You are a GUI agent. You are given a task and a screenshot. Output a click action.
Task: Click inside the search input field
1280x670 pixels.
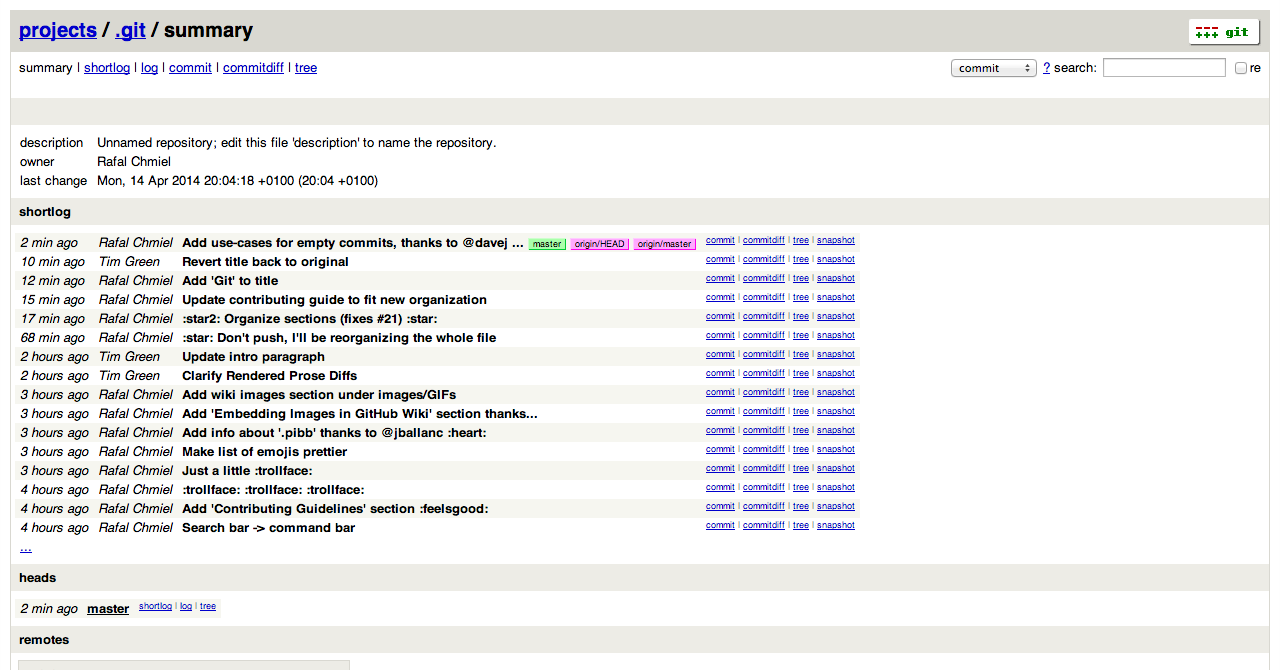click(1163, 67)
